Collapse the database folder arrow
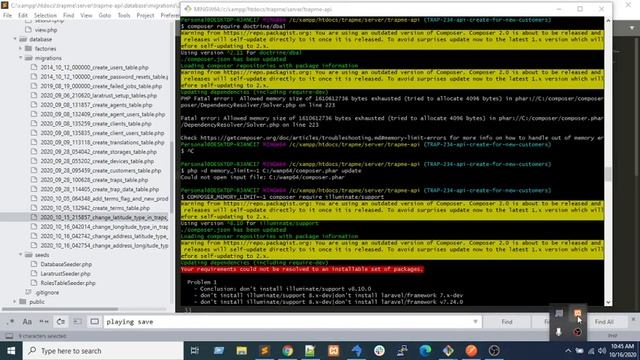This screenshot has width=640, height=360. [x=16, y=39]
